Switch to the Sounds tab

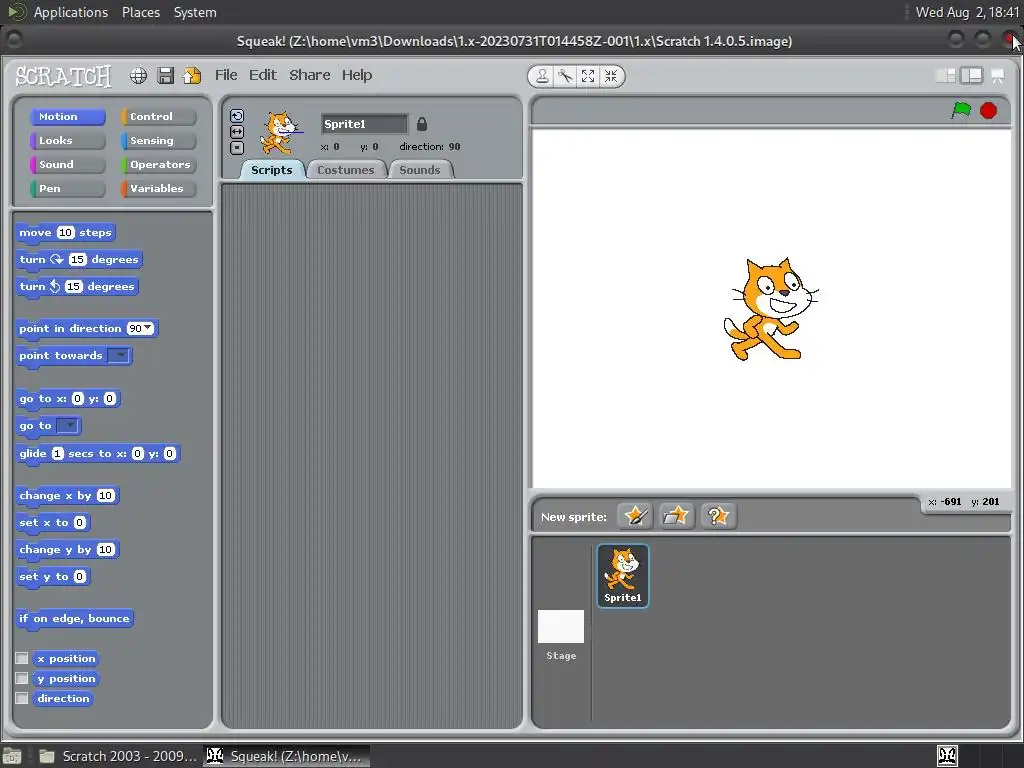(420, 170)
